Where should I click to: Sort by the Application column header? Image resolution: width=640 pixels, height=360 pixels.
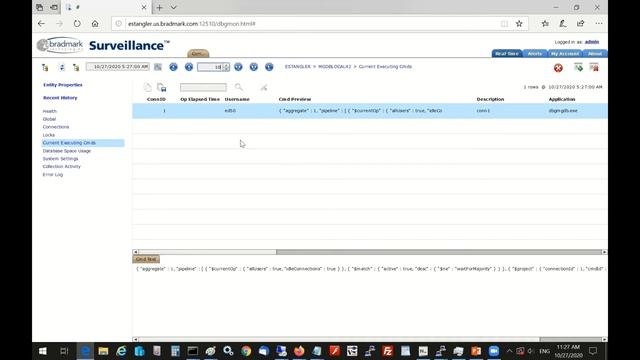pyautogui.click(x=562, y=99)
